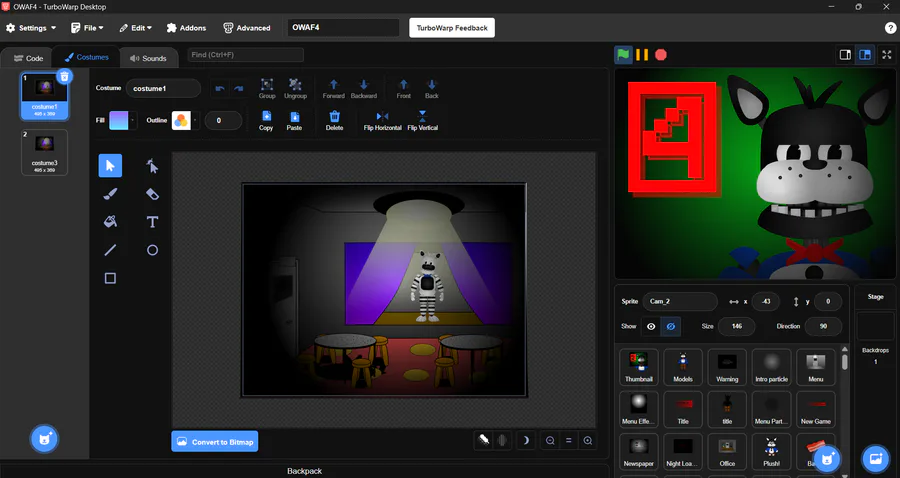Select the Rectangle tool

click(x=110, y=278)
